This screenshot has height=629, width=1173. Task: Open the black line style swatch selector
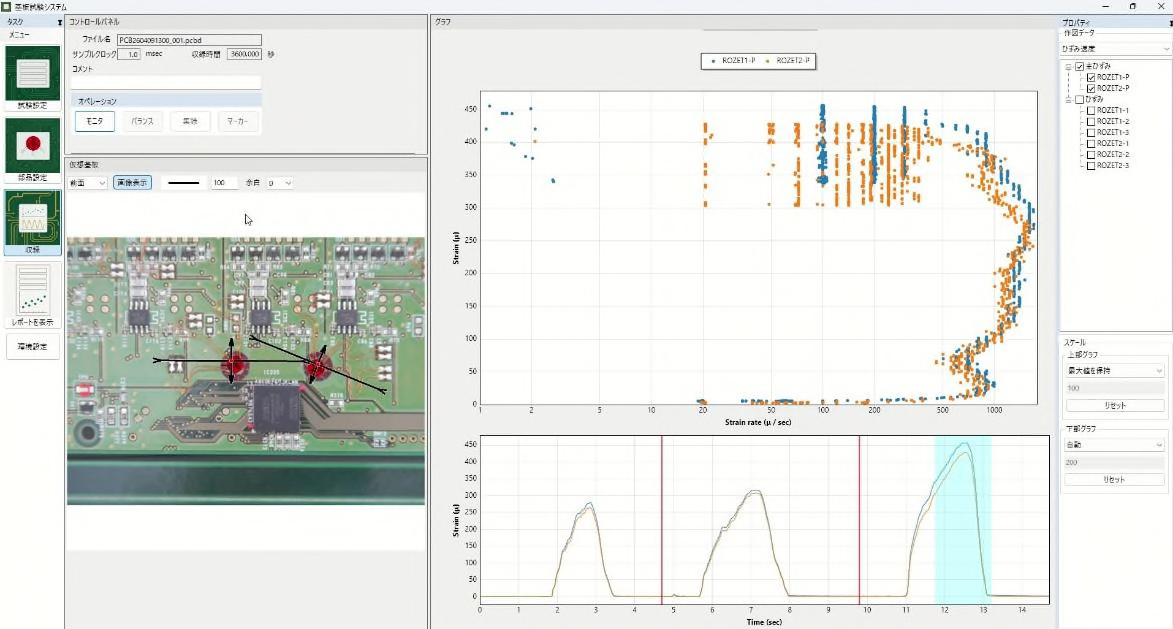184,182
